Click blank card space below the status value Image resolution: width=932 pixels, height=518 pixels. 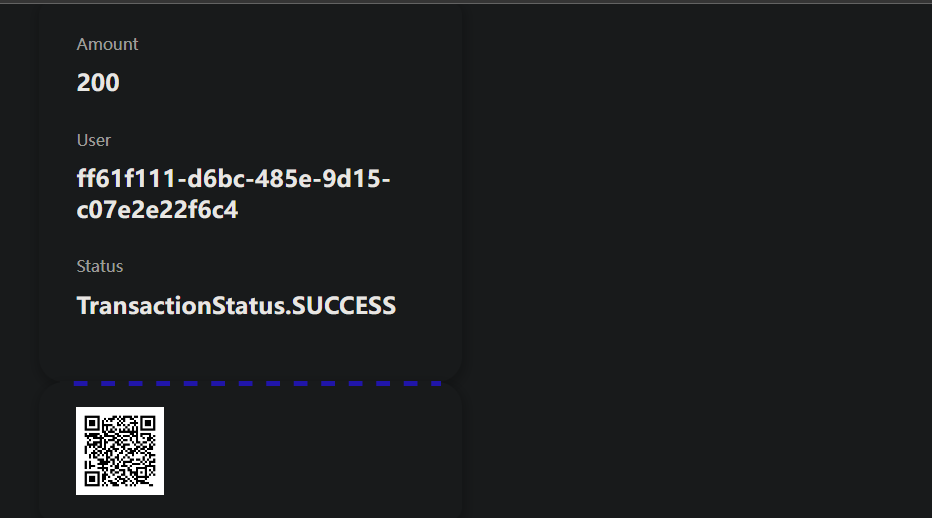(250, 347)
